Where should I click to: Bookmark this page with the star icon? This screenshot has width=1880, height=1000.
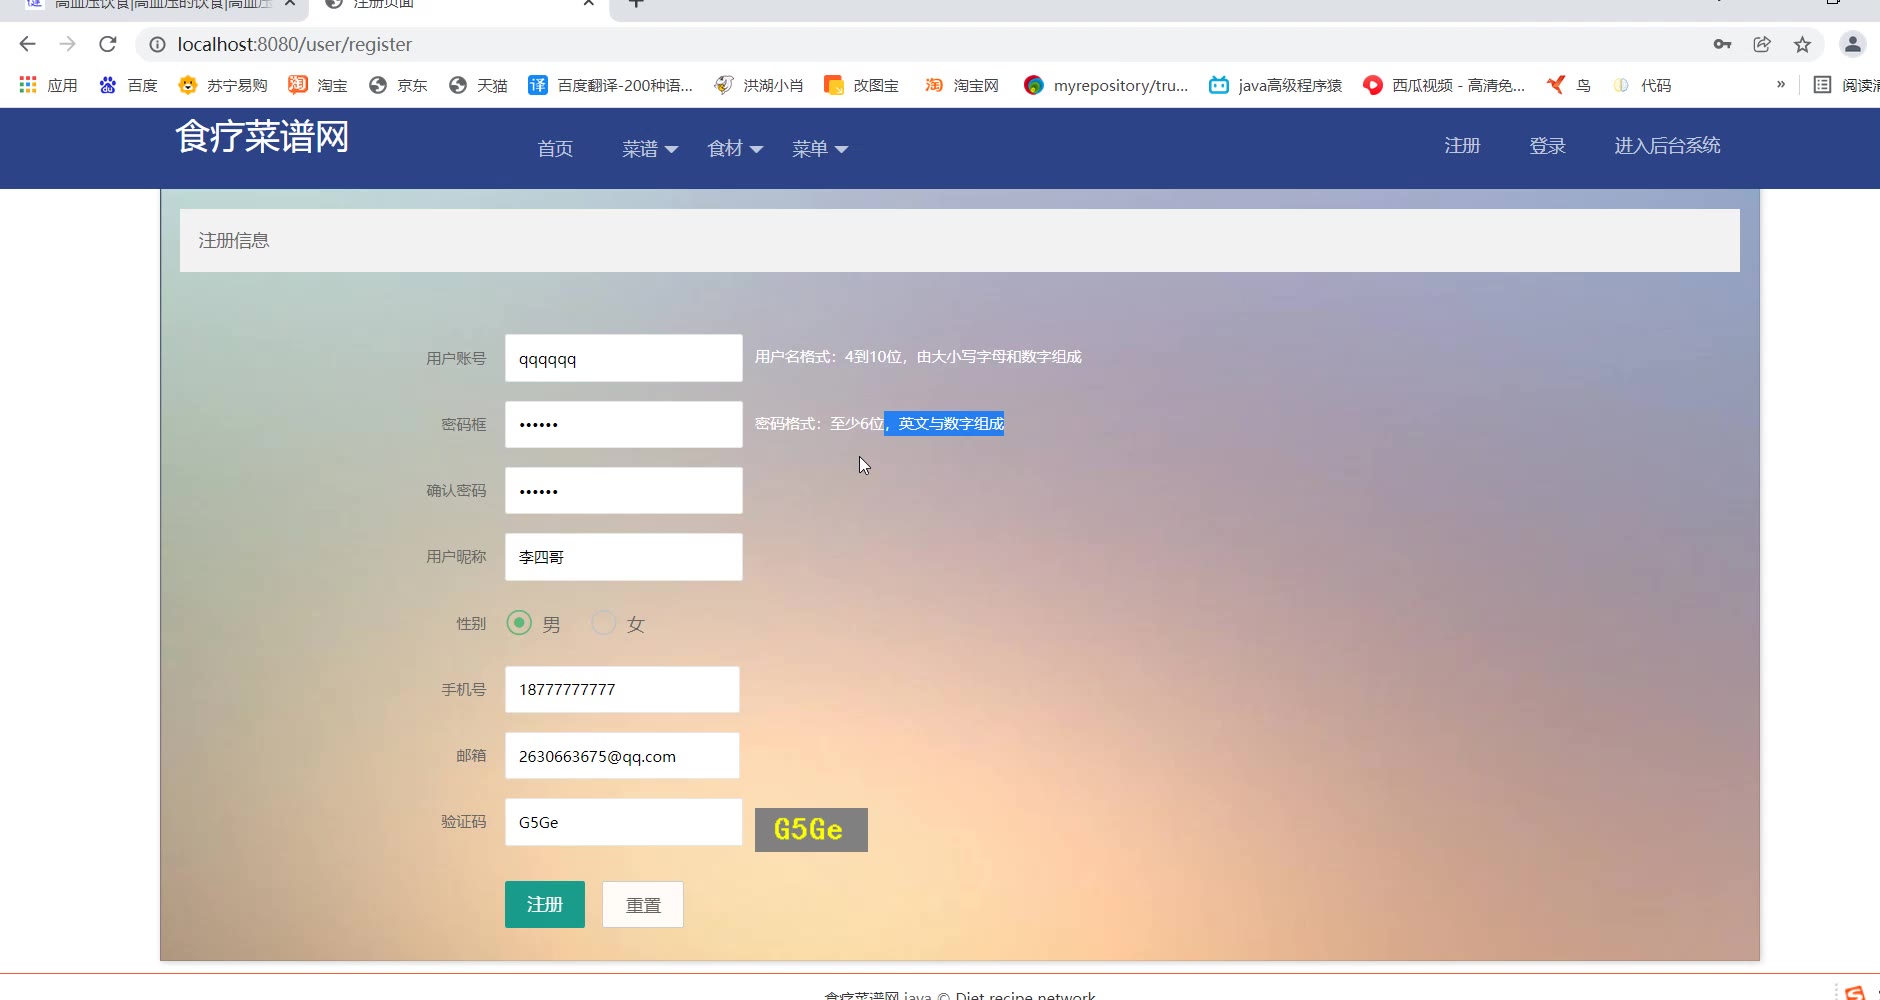tap(1802, 44)
